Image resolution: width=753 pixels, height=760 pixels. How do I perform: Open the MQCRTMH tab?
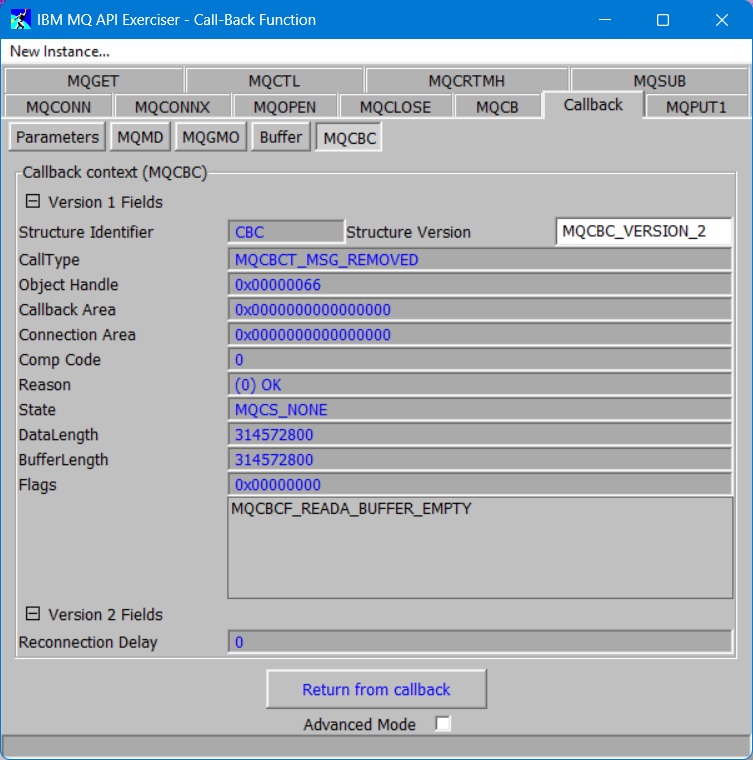(x=467, y=80)
